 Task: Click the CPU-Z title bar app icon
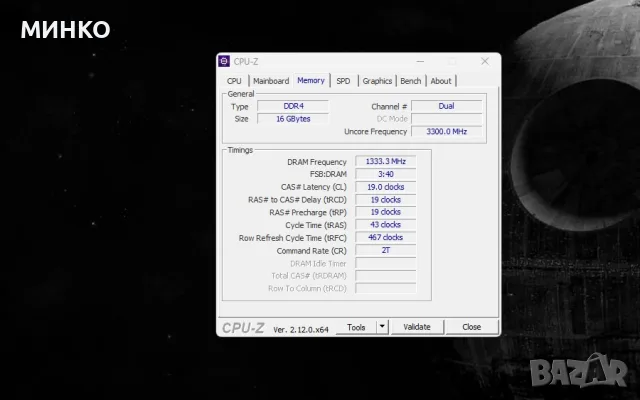[x=224, y=61]
